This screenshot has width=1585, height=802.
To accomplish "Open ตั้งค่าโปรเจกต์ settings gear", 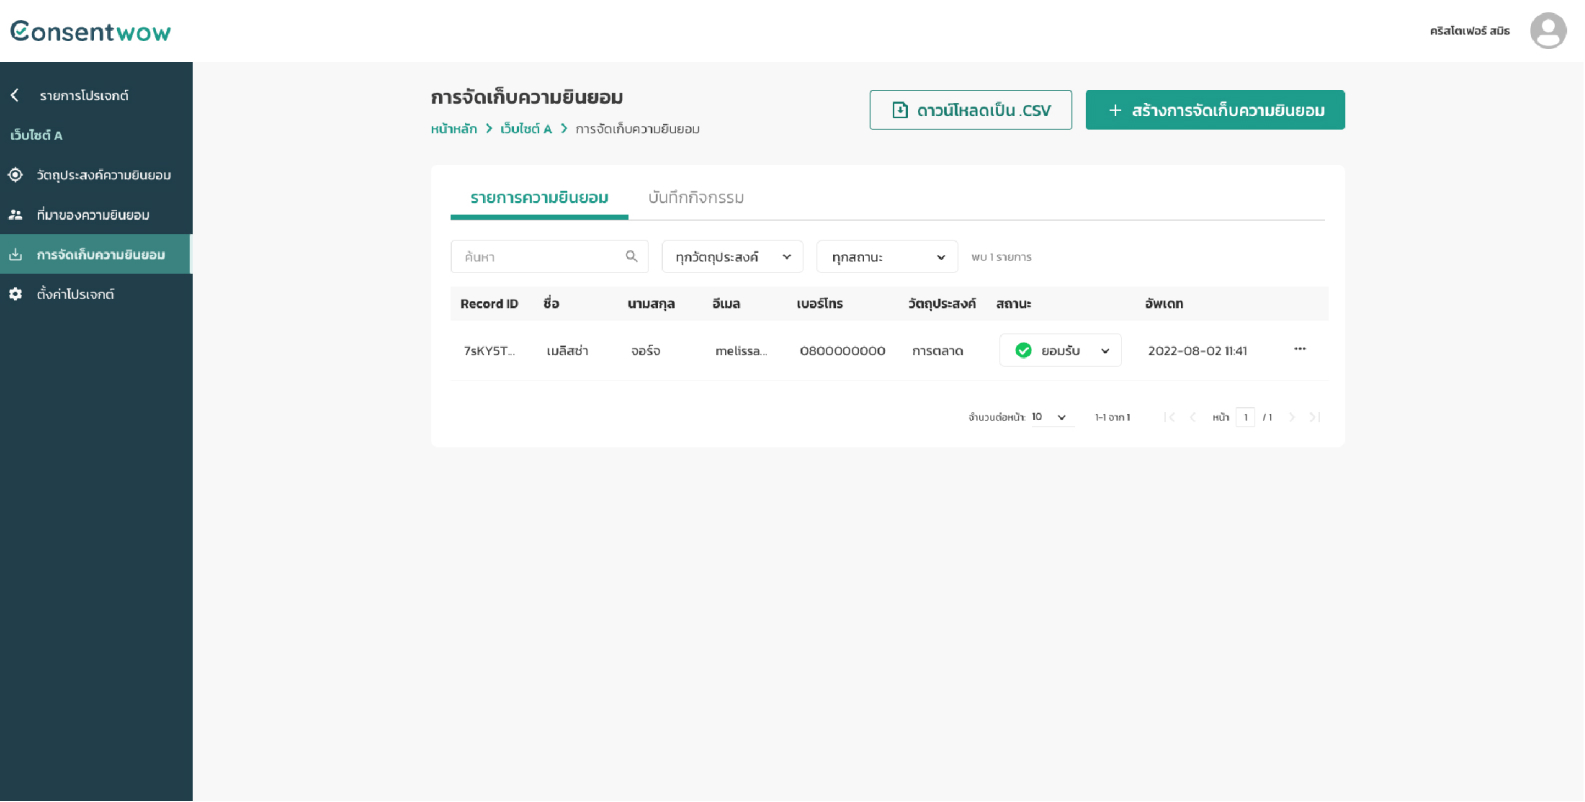I will click(x=16, y=294).
